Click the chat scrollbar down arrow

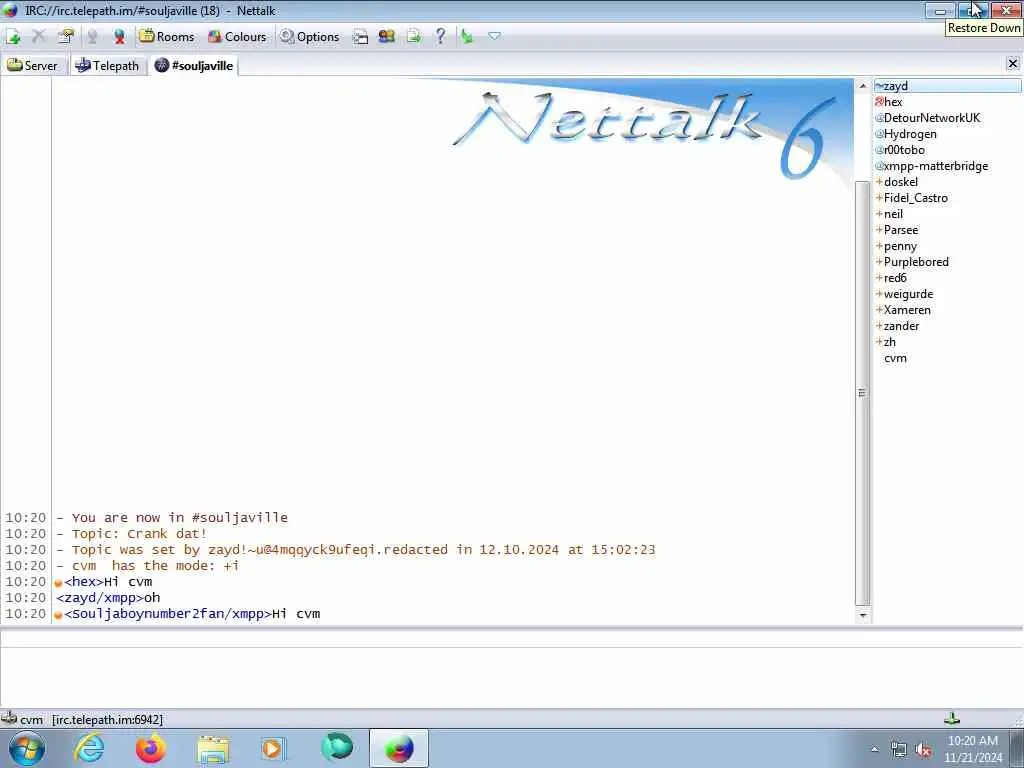tap(863, 615)
